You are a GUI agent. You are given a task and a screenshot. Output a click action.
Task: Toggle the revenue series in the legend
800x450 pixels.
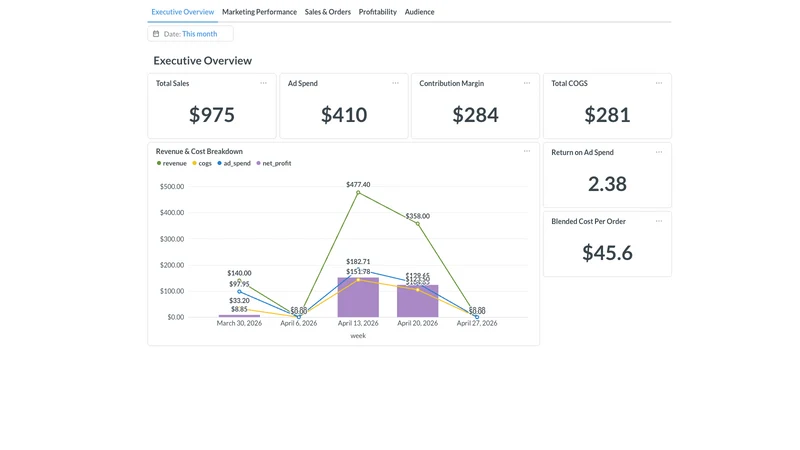(171, 163)
